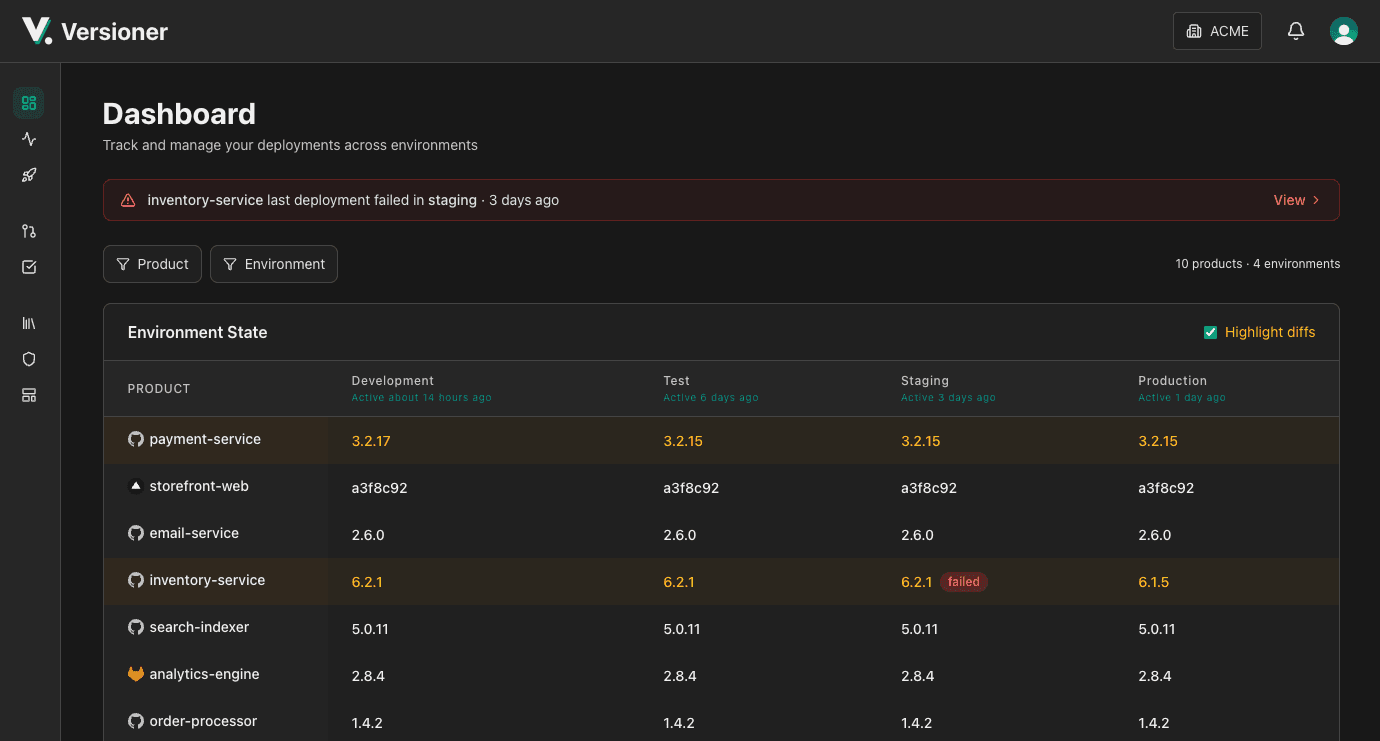Click email-service Test version 2.6.0
Viewport: 1380px width, 741px height.
(x=680, y=535)
